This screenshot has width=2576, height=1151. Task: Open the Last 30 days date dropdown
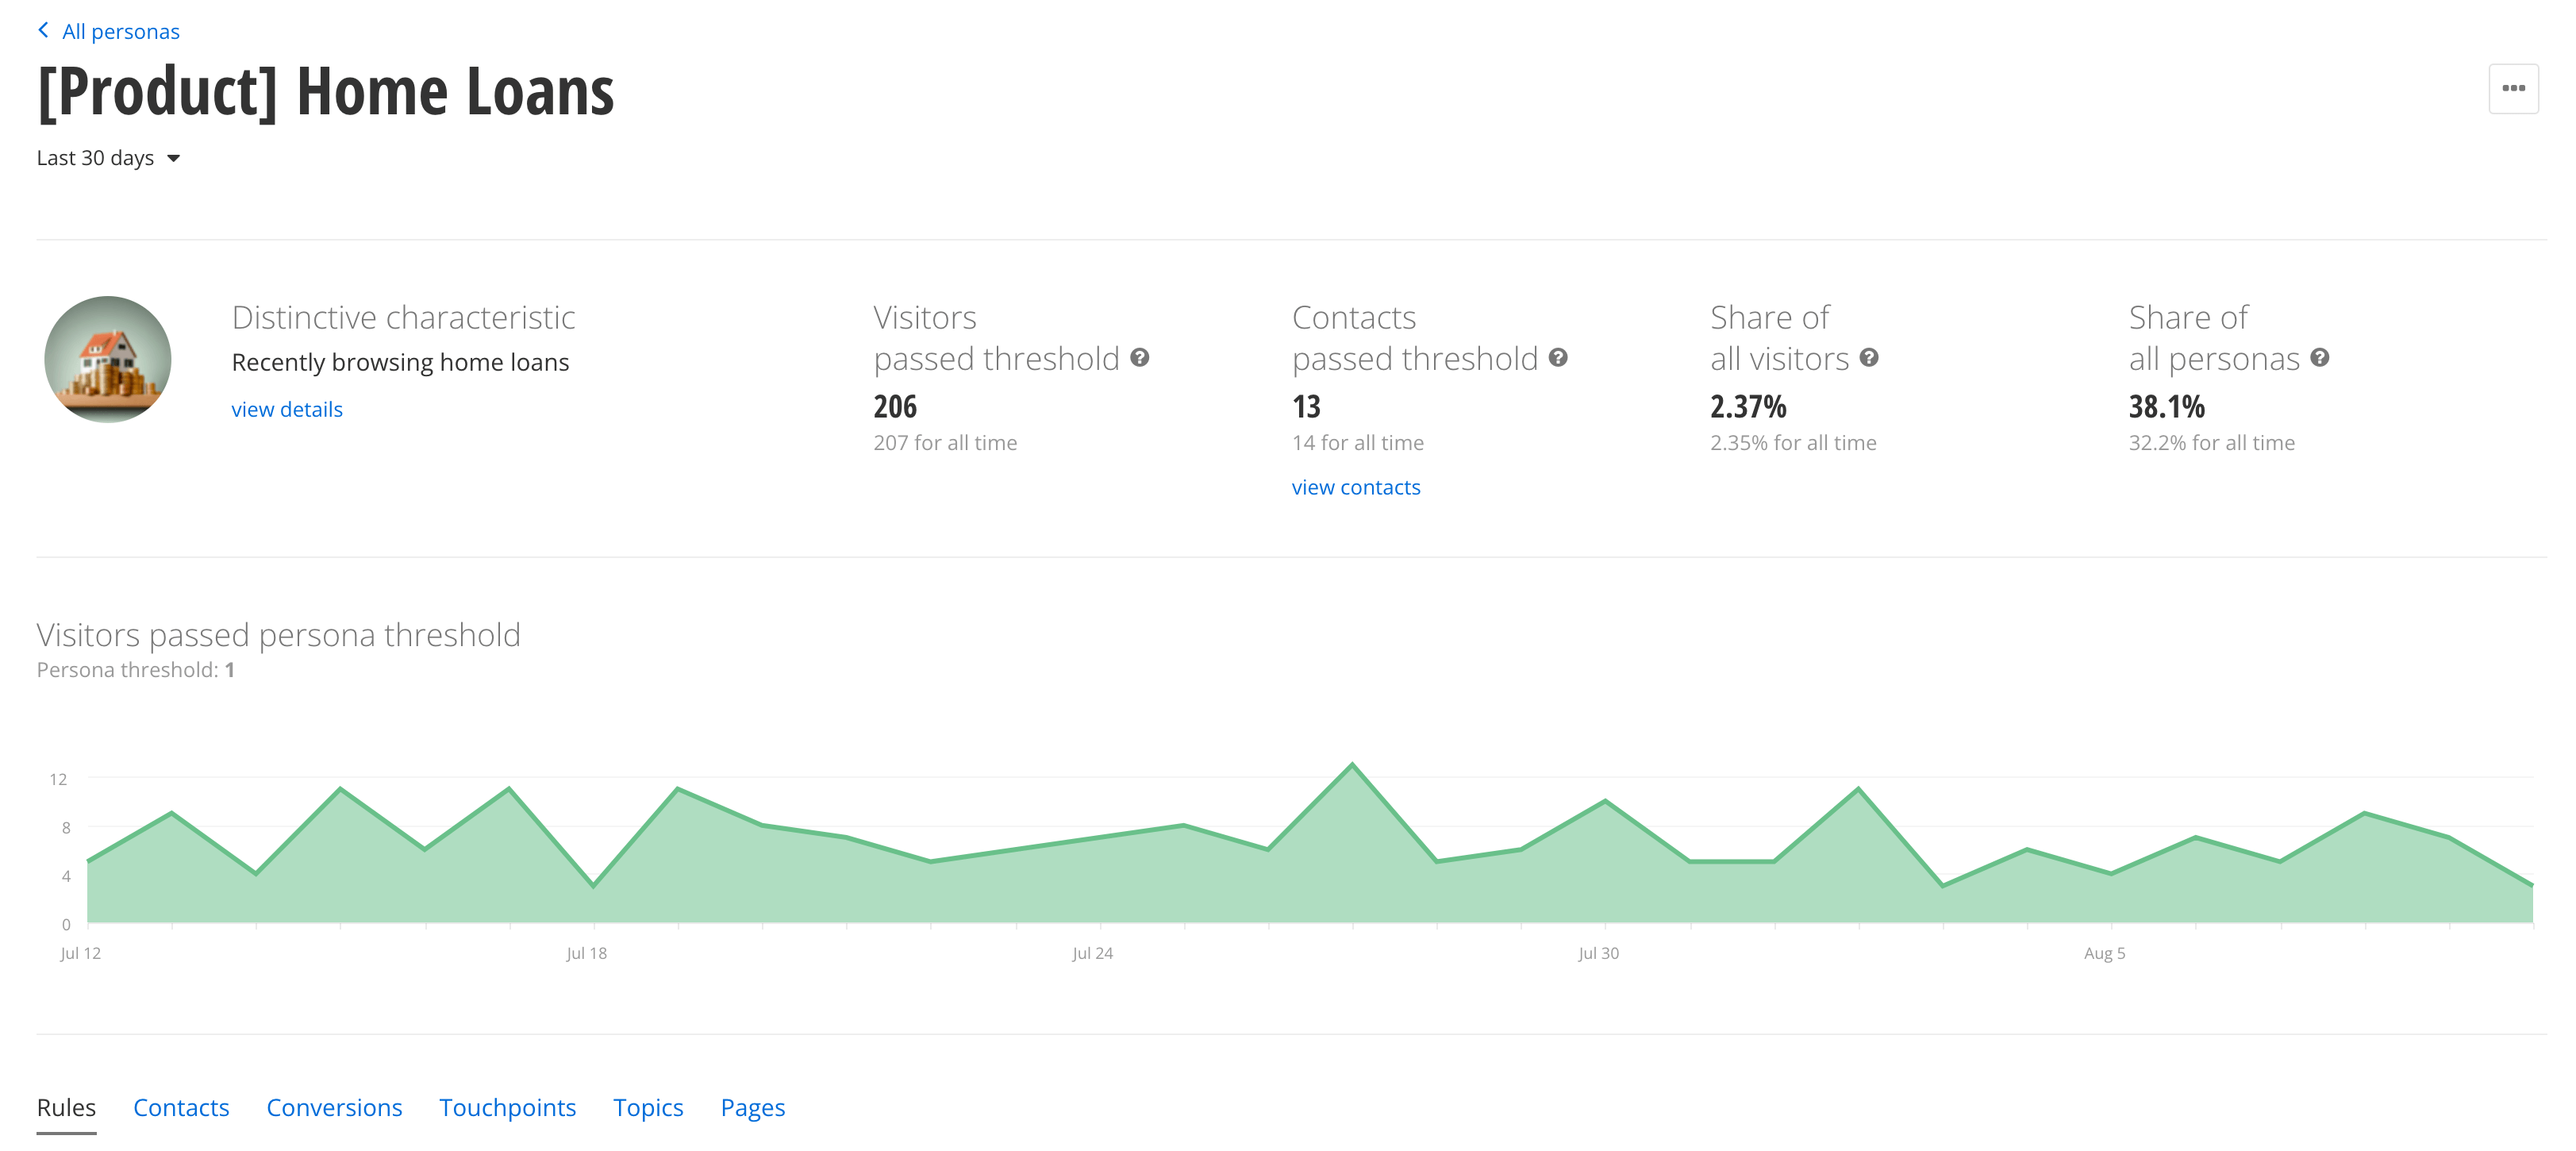click(96, 158)
